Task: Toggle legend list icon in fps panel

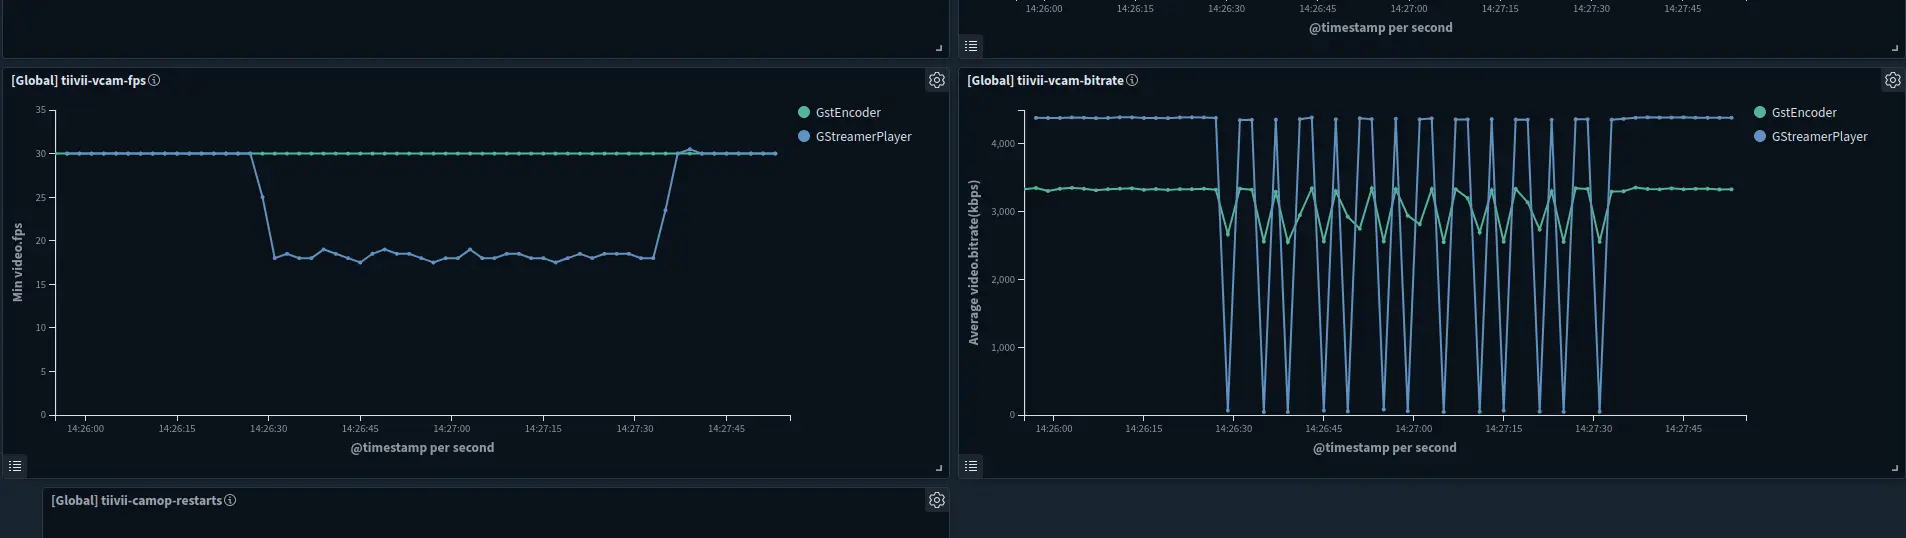Action: [15, 466]
